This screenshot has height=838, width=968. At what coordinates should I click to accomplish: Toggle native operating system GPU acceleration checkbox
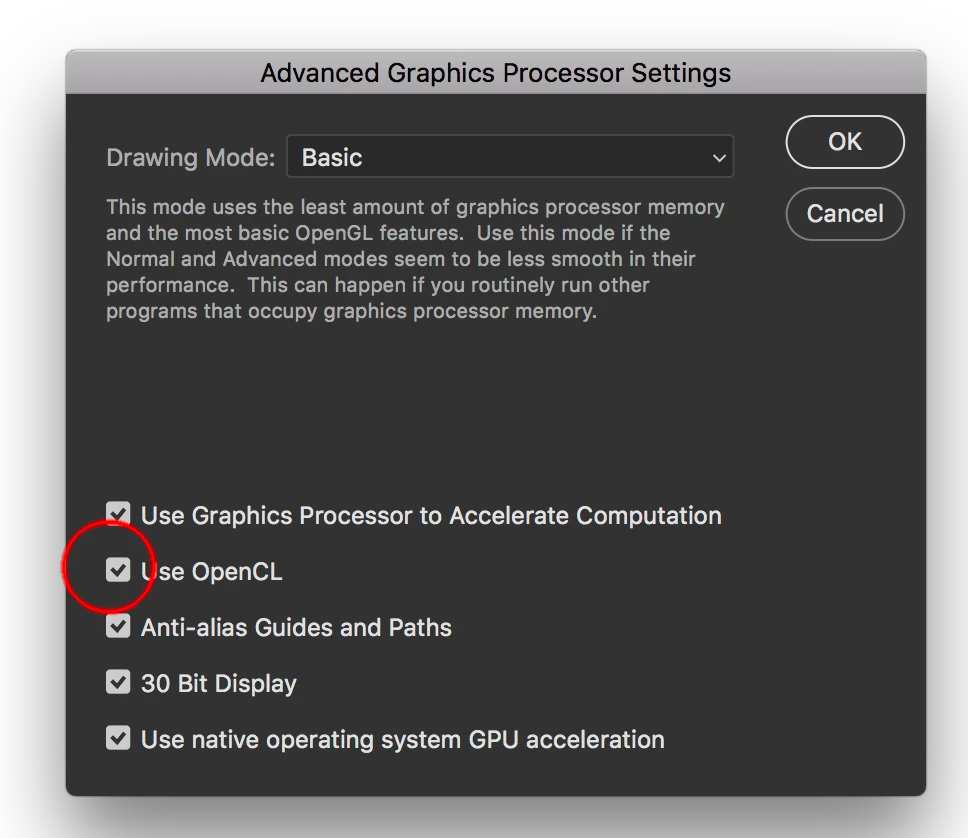pos(119,739)
